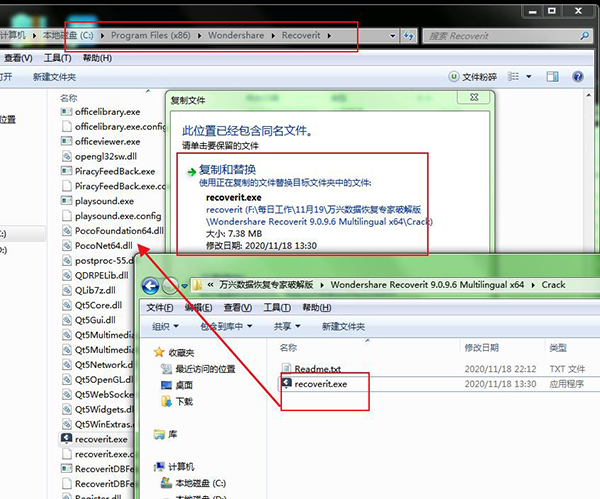The width and height of the screenshot is (600, 499).
Task: Select the officelibrary.exe file icon
Action: (67, 112)
